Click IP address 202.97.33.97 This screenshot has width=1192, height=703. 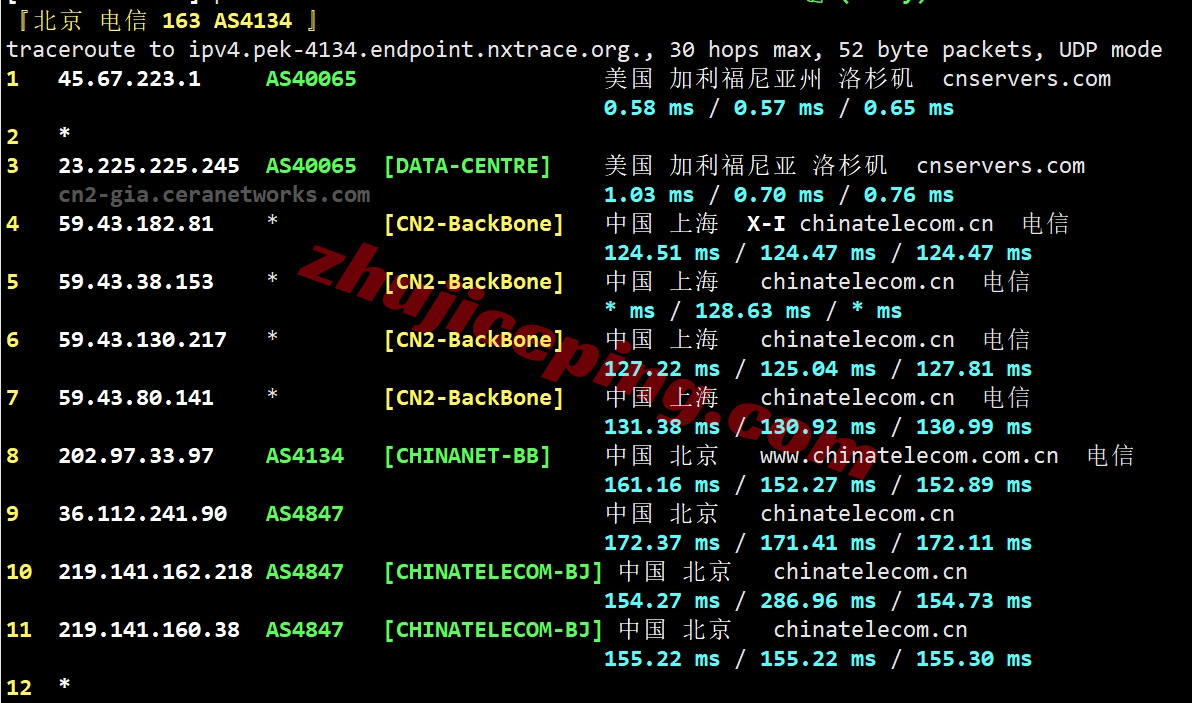[136, 456]
